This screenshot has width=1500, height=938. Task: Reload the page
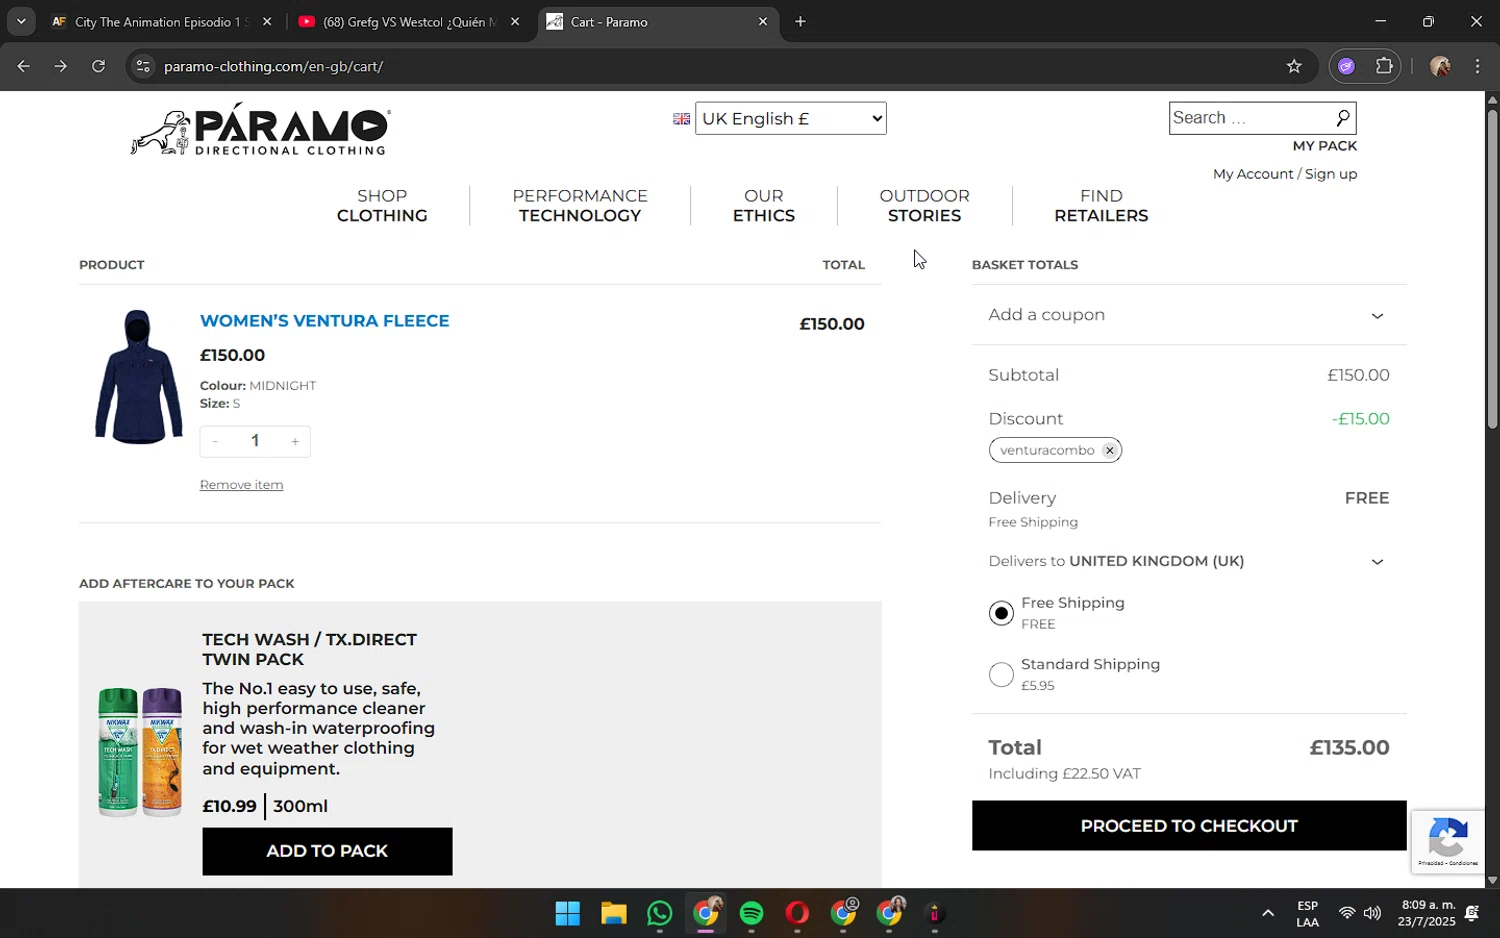pyautogui.click(x=98, y=66)
